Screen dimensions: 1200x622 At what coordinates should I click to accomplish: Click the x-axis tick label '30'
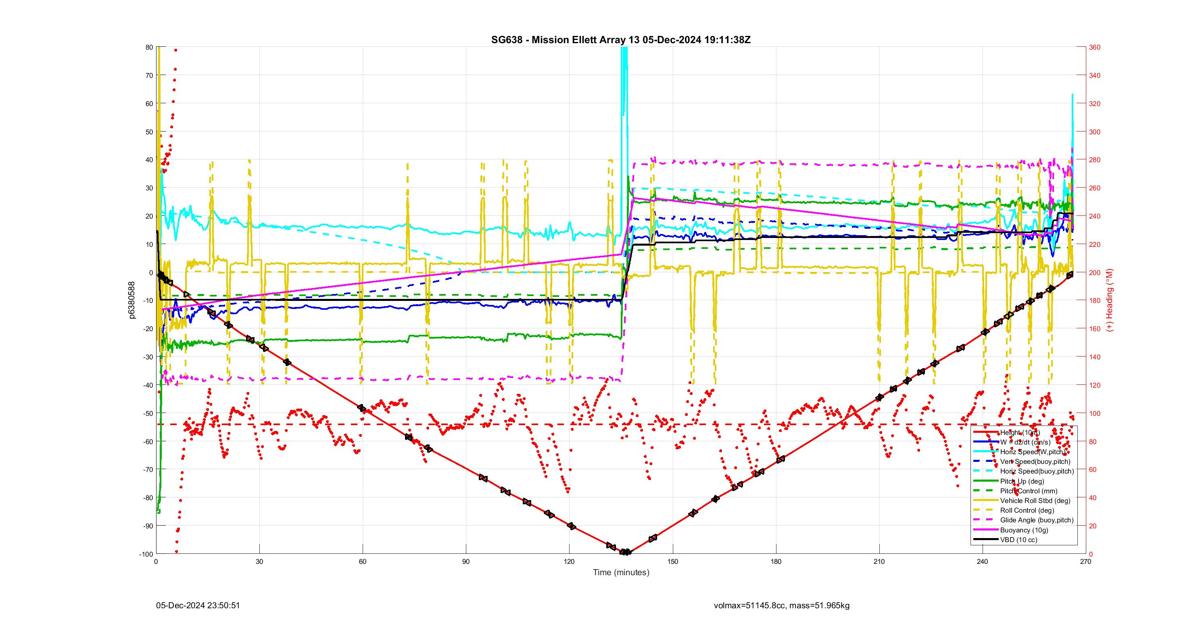point(259,562)
